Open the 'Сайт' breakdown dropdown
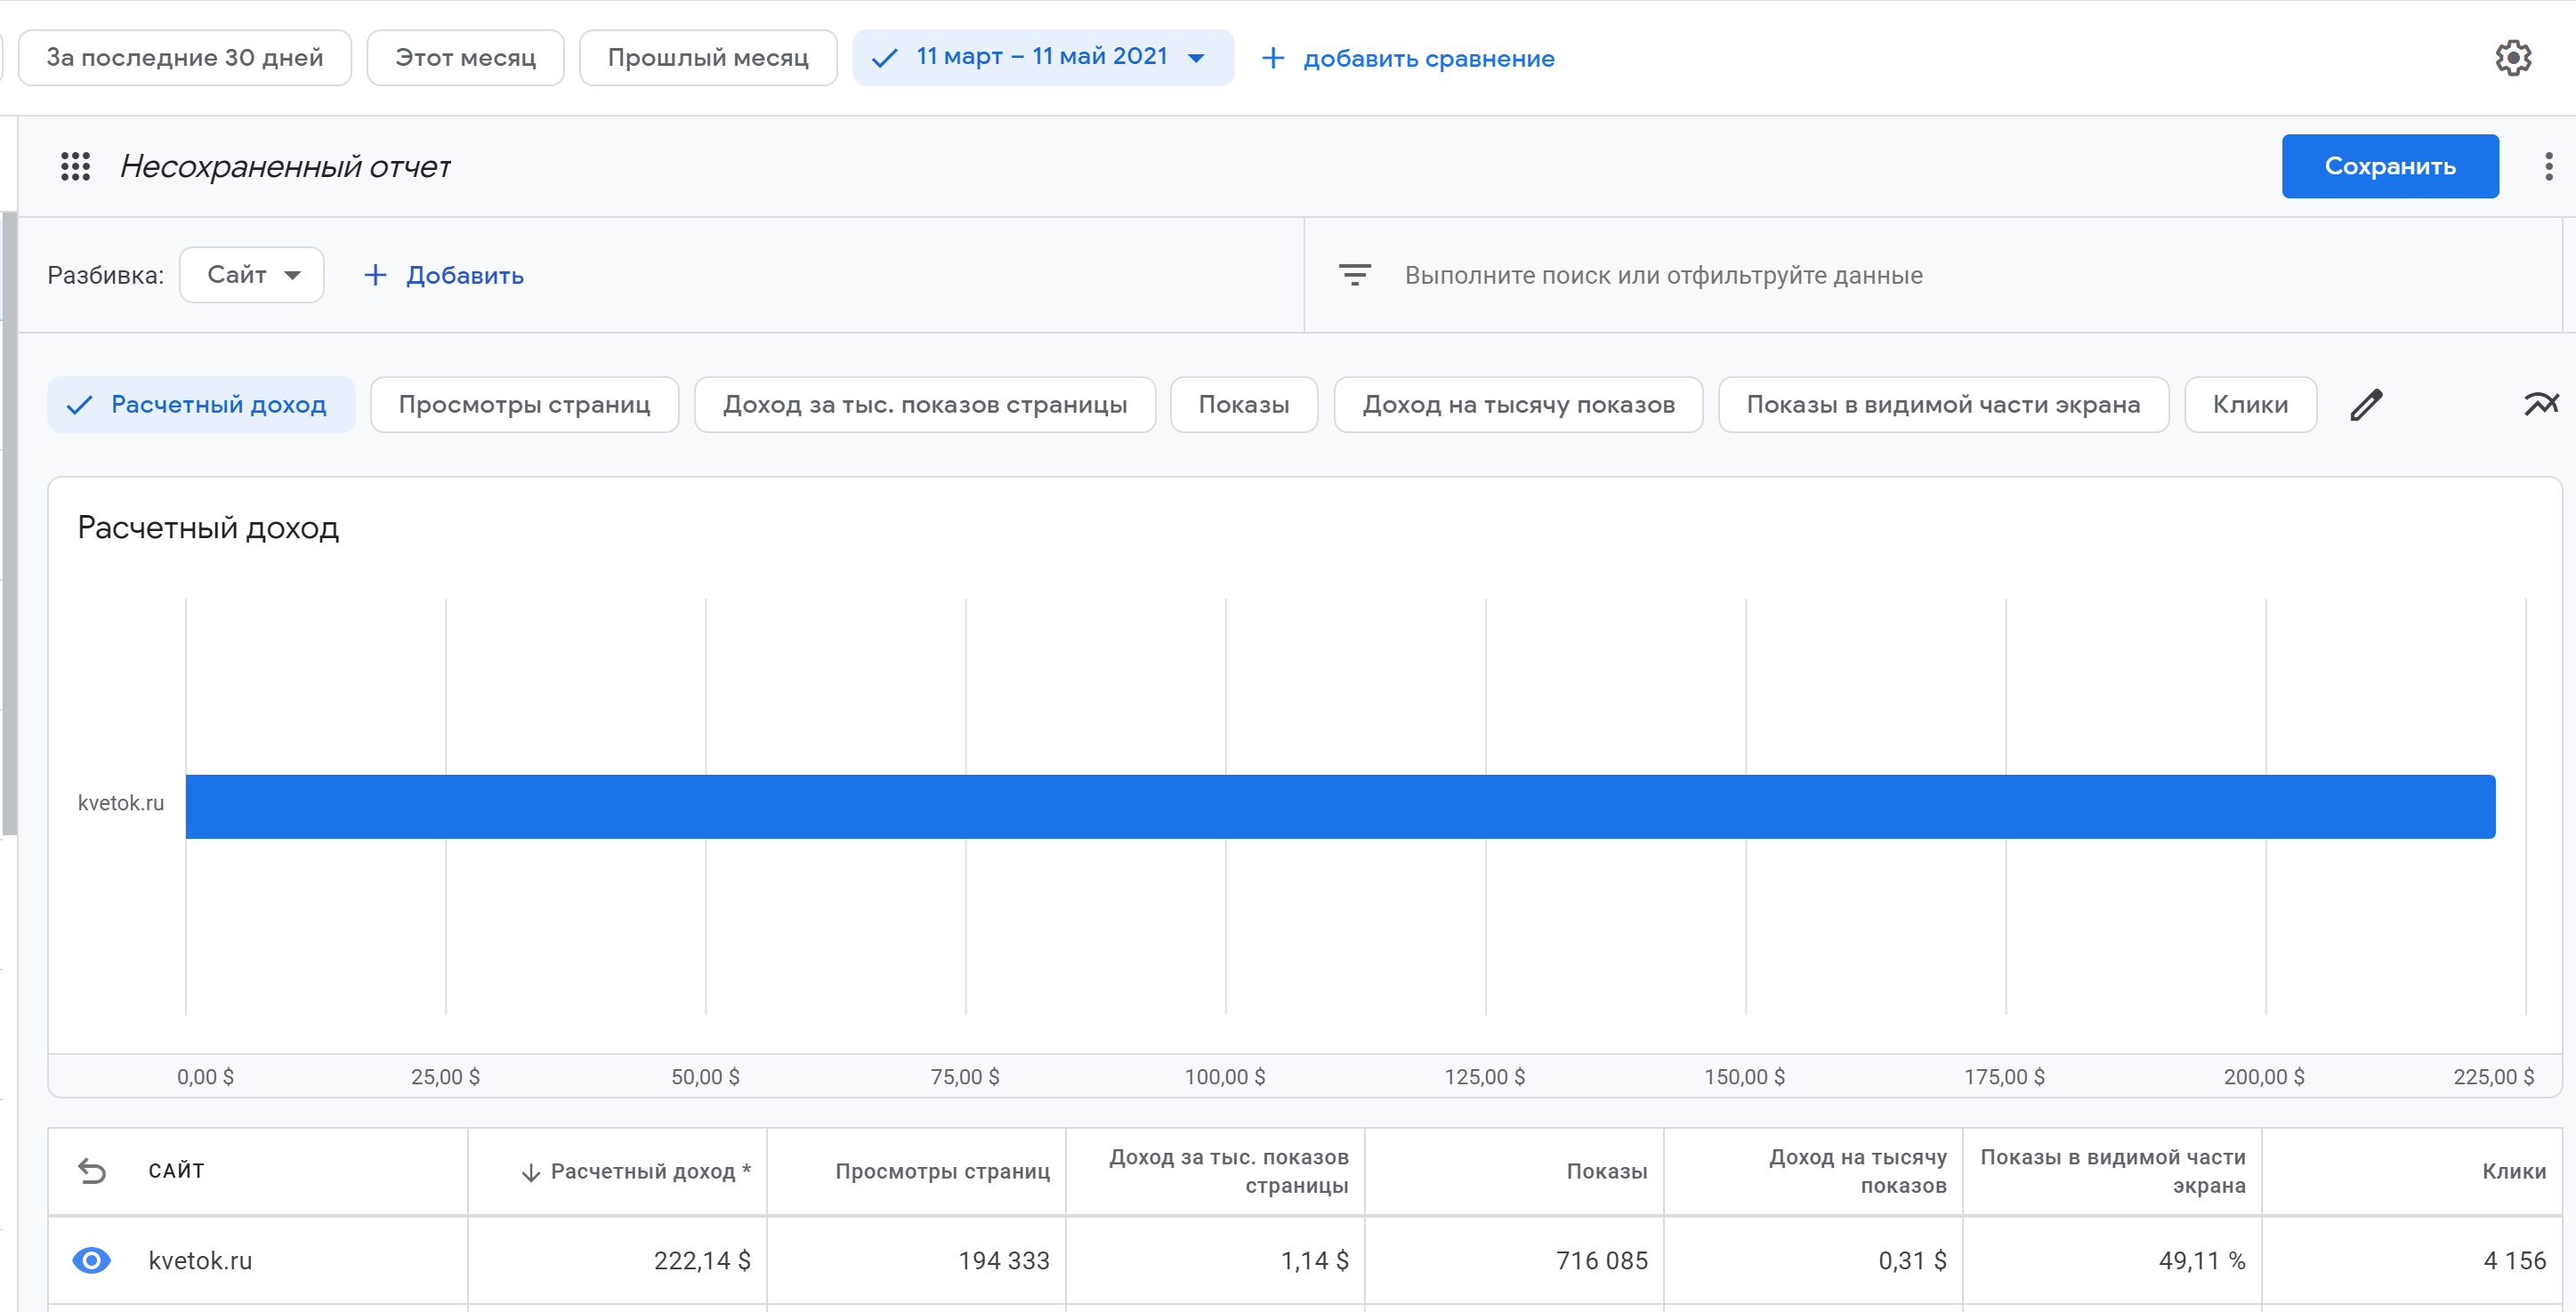 252,275
